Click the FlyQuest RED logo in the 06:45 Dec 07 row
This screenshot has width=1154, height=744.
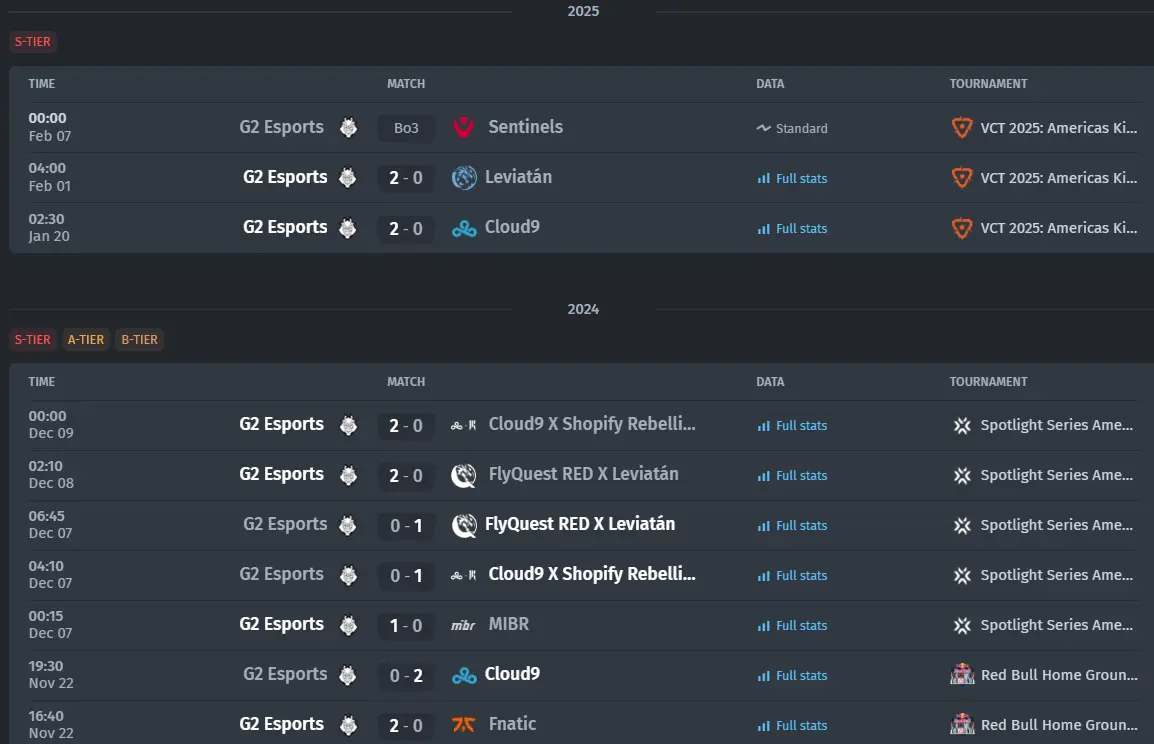click(464, 525)
